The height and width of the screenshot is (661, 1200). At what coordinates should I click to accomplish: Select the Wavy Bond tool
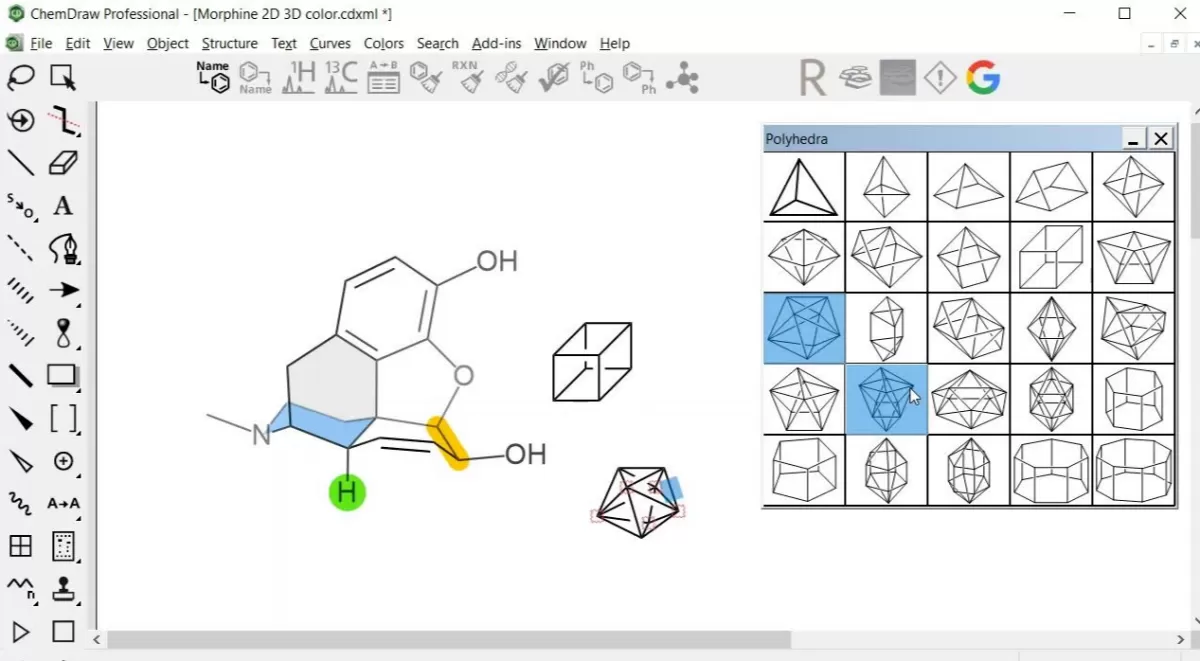[21, 503]
